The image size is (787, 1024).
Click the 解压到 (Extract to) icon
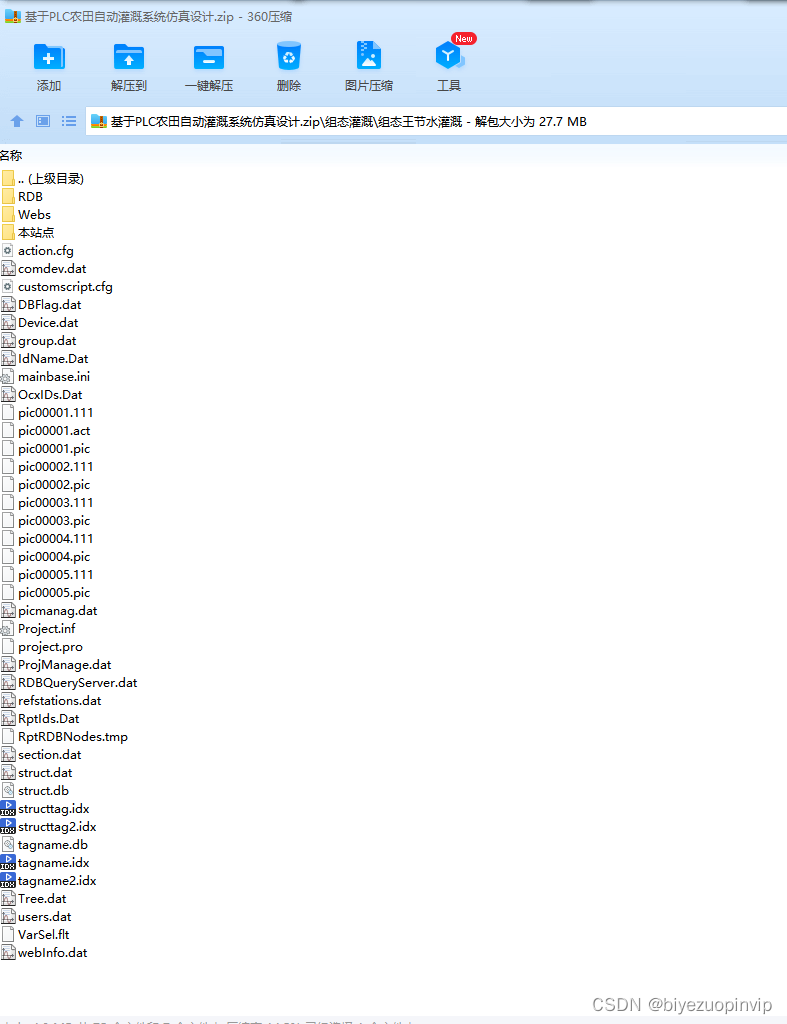(x=129, y=57)
